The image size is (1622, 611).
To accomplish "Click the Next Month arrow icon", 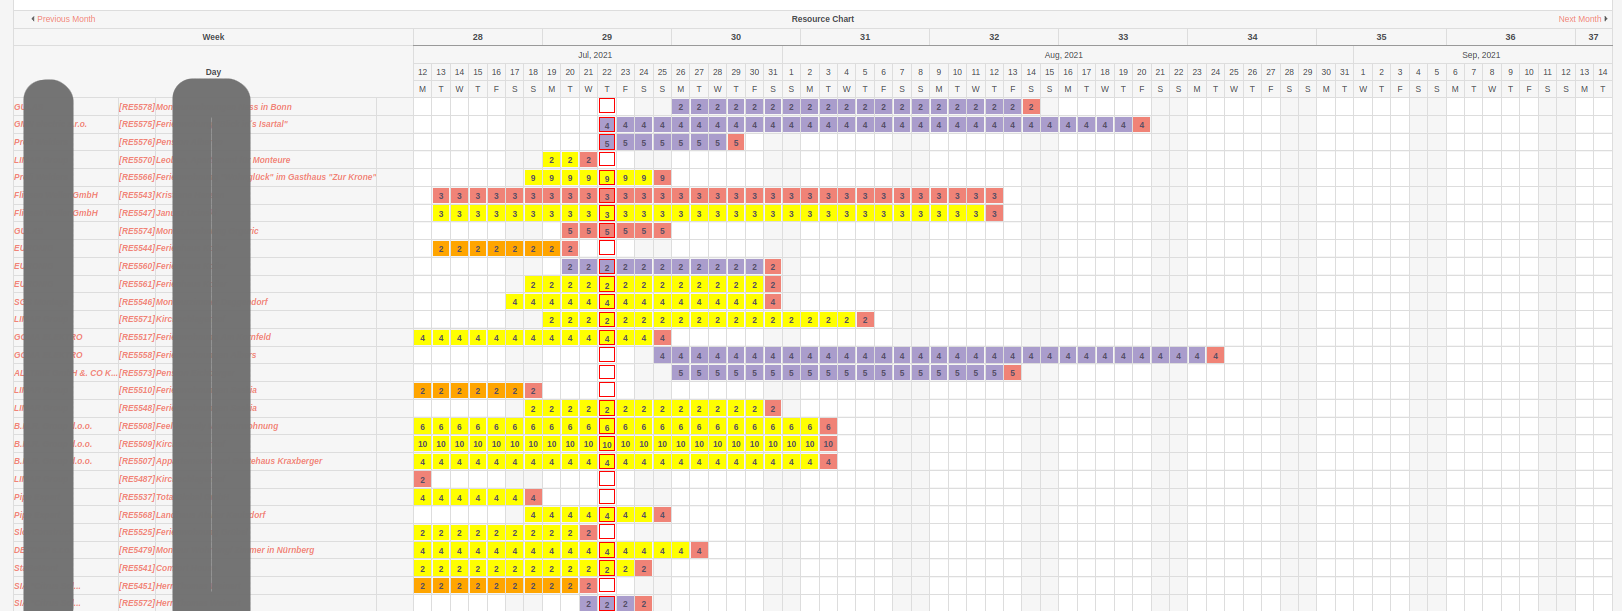I will 1606,19.
